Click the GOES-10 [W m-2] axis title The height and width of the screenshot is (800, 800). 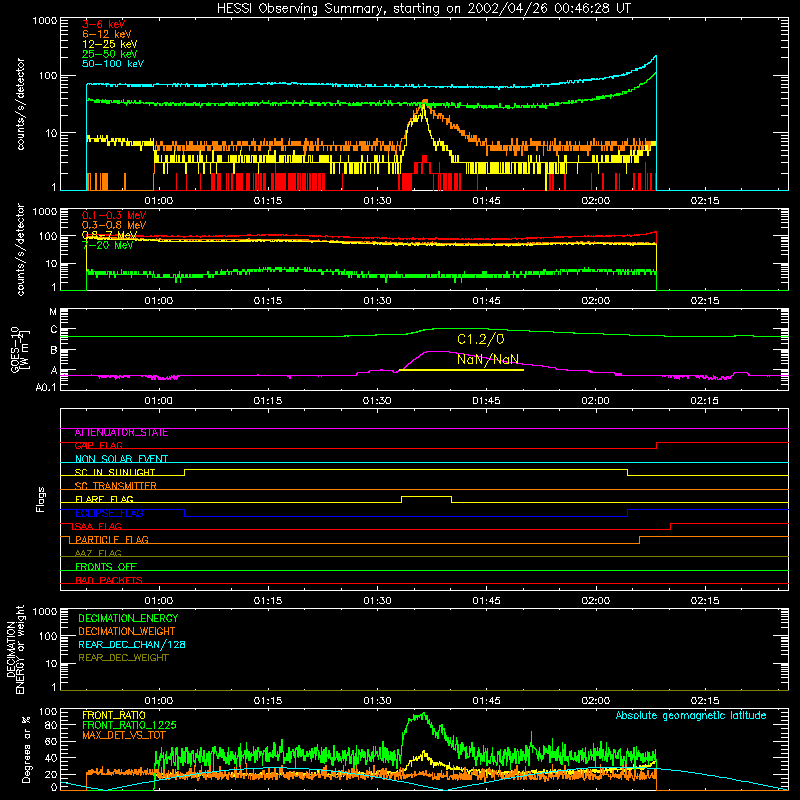click(19, 349)
